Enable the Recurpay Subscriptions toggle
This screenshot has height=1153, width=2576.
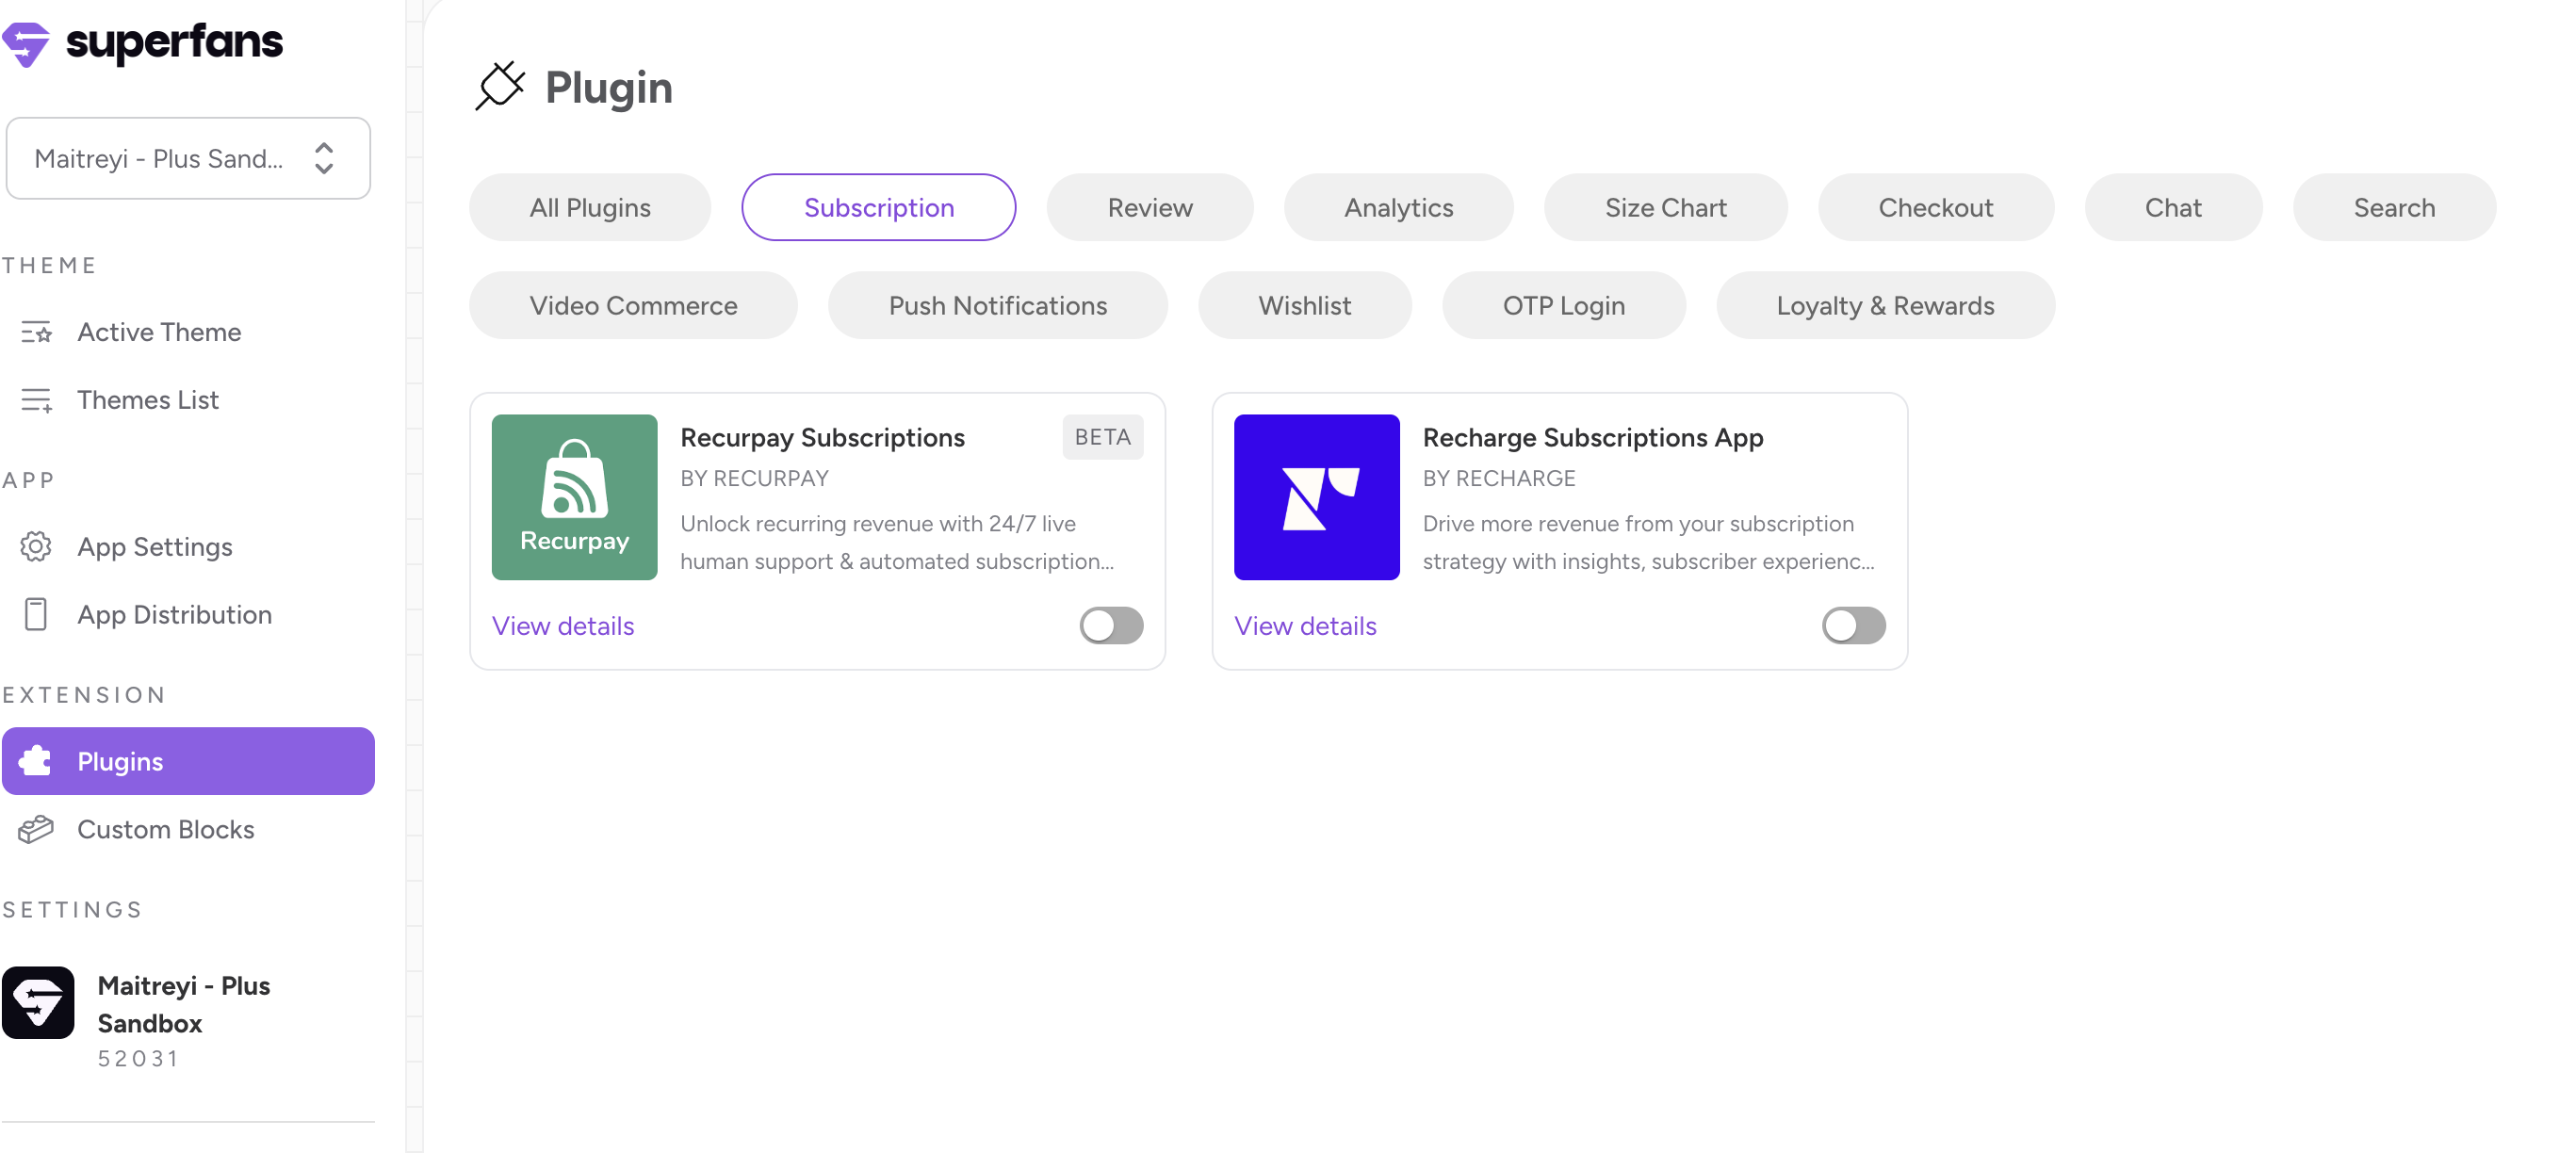tap(1110, 626)
